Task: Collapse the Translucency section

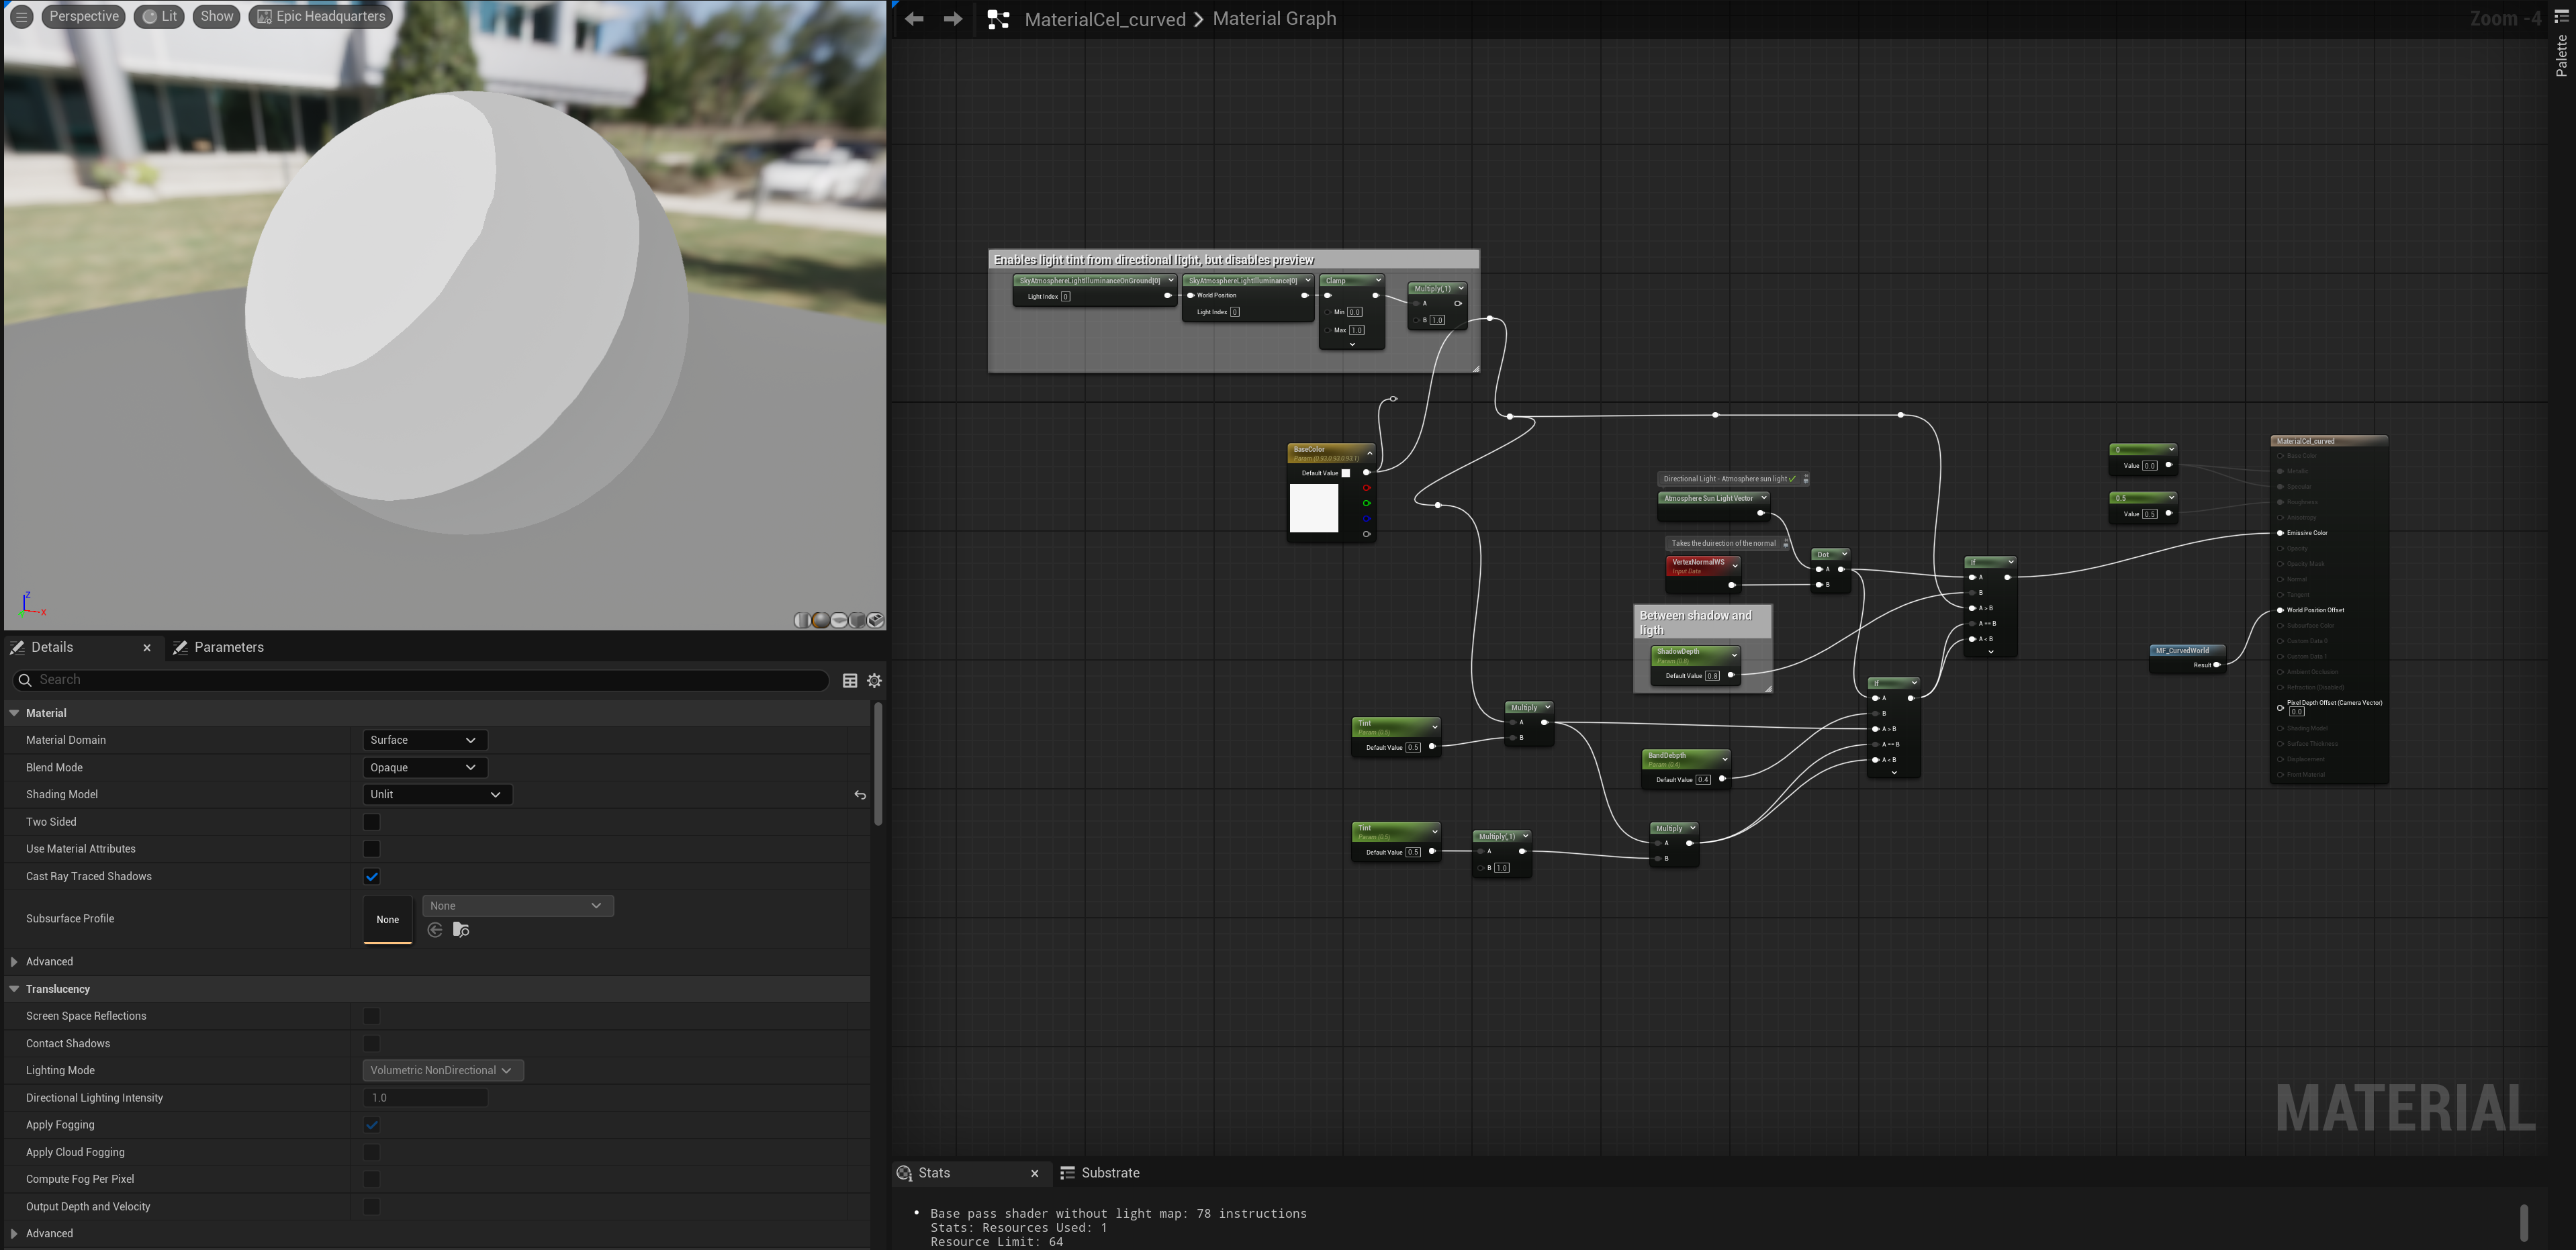Action: tap(14, 988)
